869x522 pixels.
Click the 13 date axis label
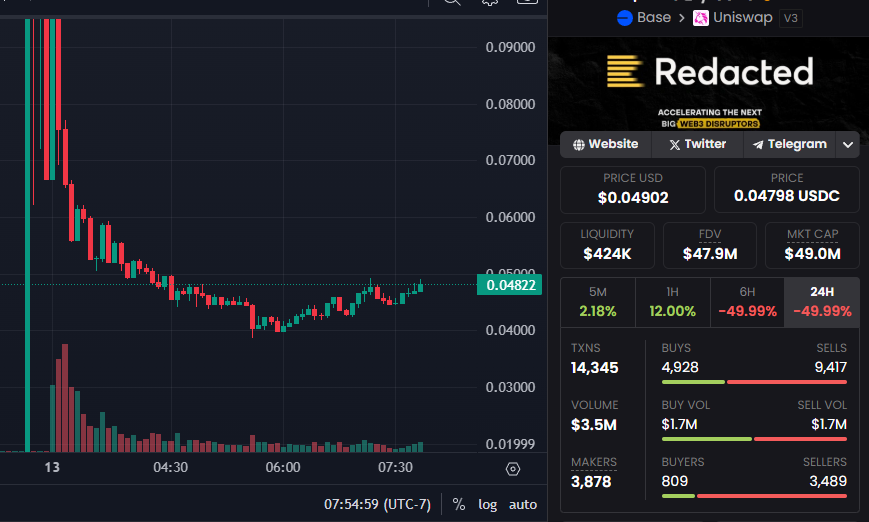coord(52,468)
